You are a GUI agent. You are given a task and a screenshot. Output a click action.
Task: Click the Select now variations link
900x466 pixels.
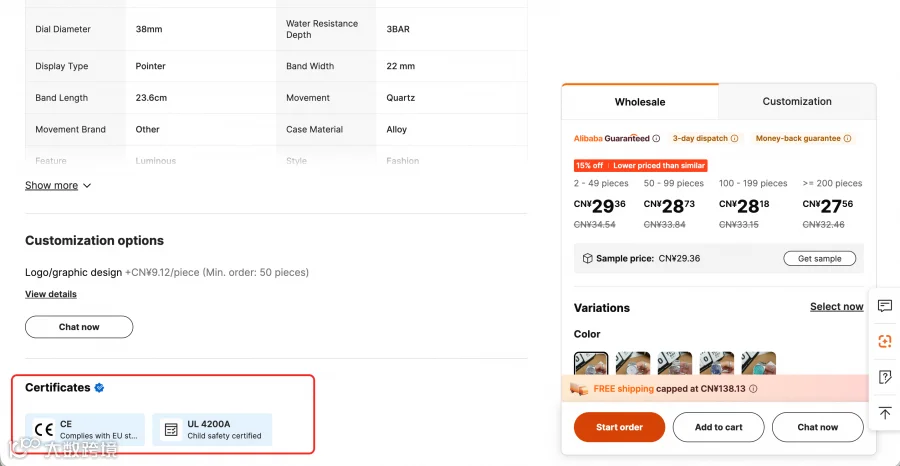pos(836,306)
